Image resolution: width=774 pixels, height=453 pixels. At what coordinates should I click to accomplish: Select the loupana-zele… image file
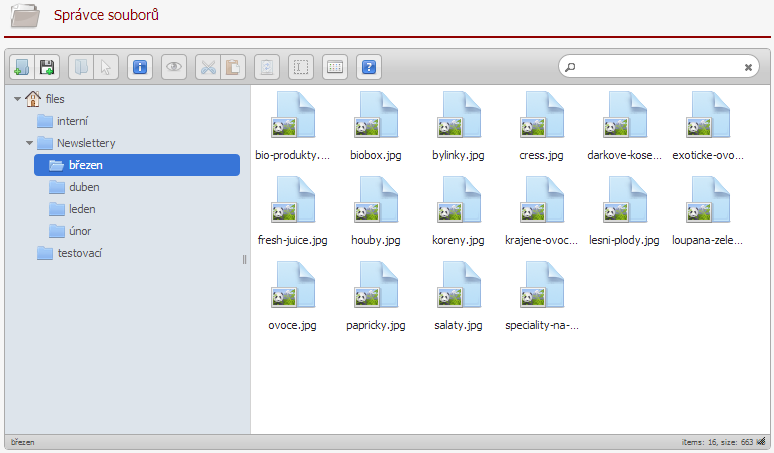point(707,211)
